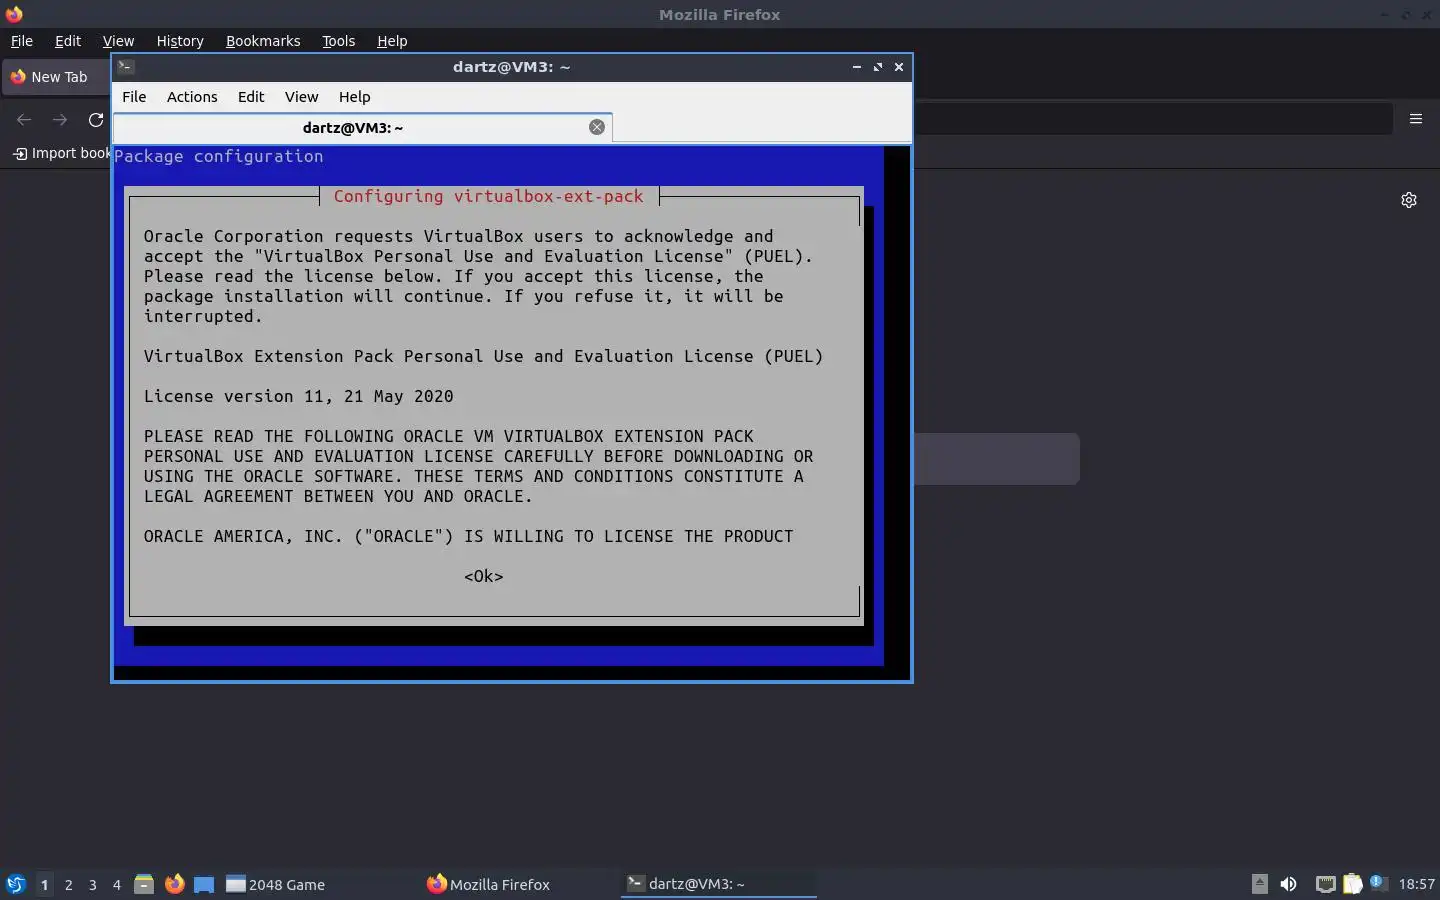Reload the page in Firefox

click(x=96, y=120)
